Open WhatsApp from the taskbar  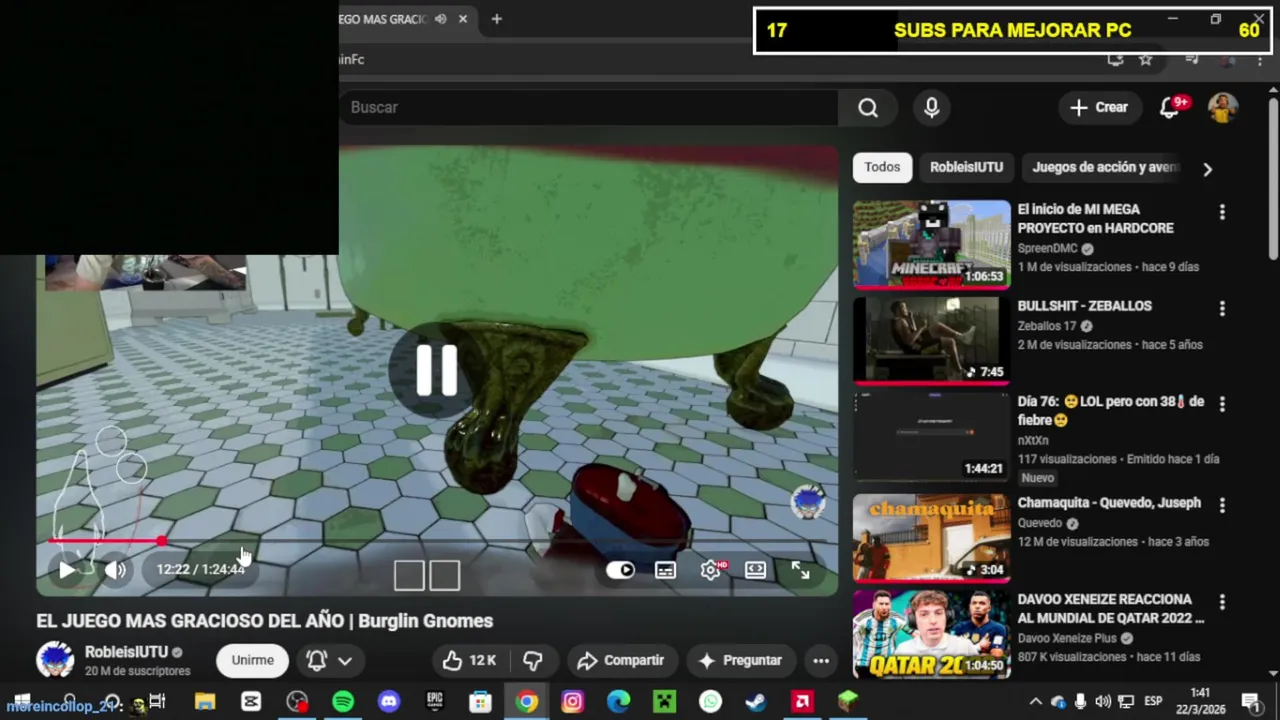point(710,702)
